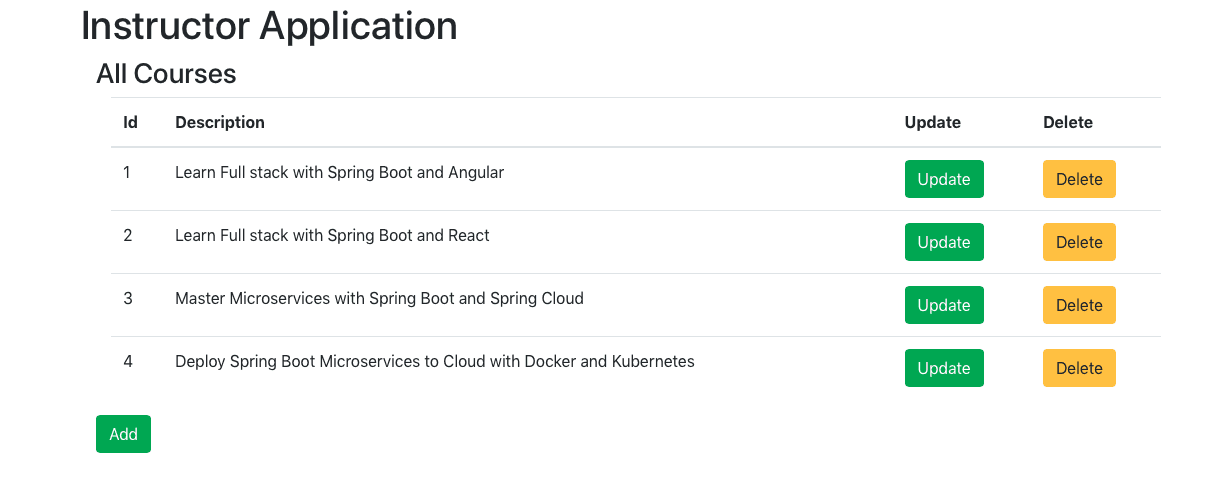Open Update for the Docker and Kubernetes course
The width and height of the screenshot is (1232, 479).
point(944,368)
